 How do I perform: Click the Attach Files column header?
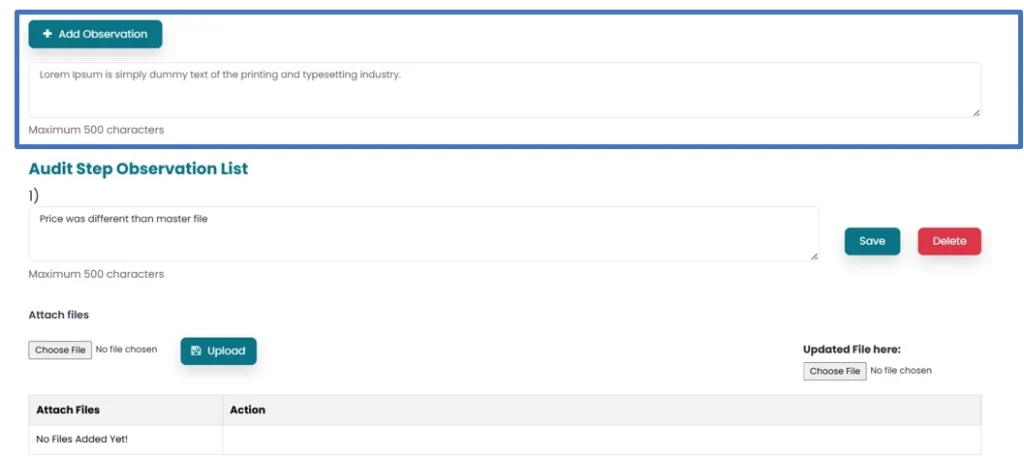[68, 410]
